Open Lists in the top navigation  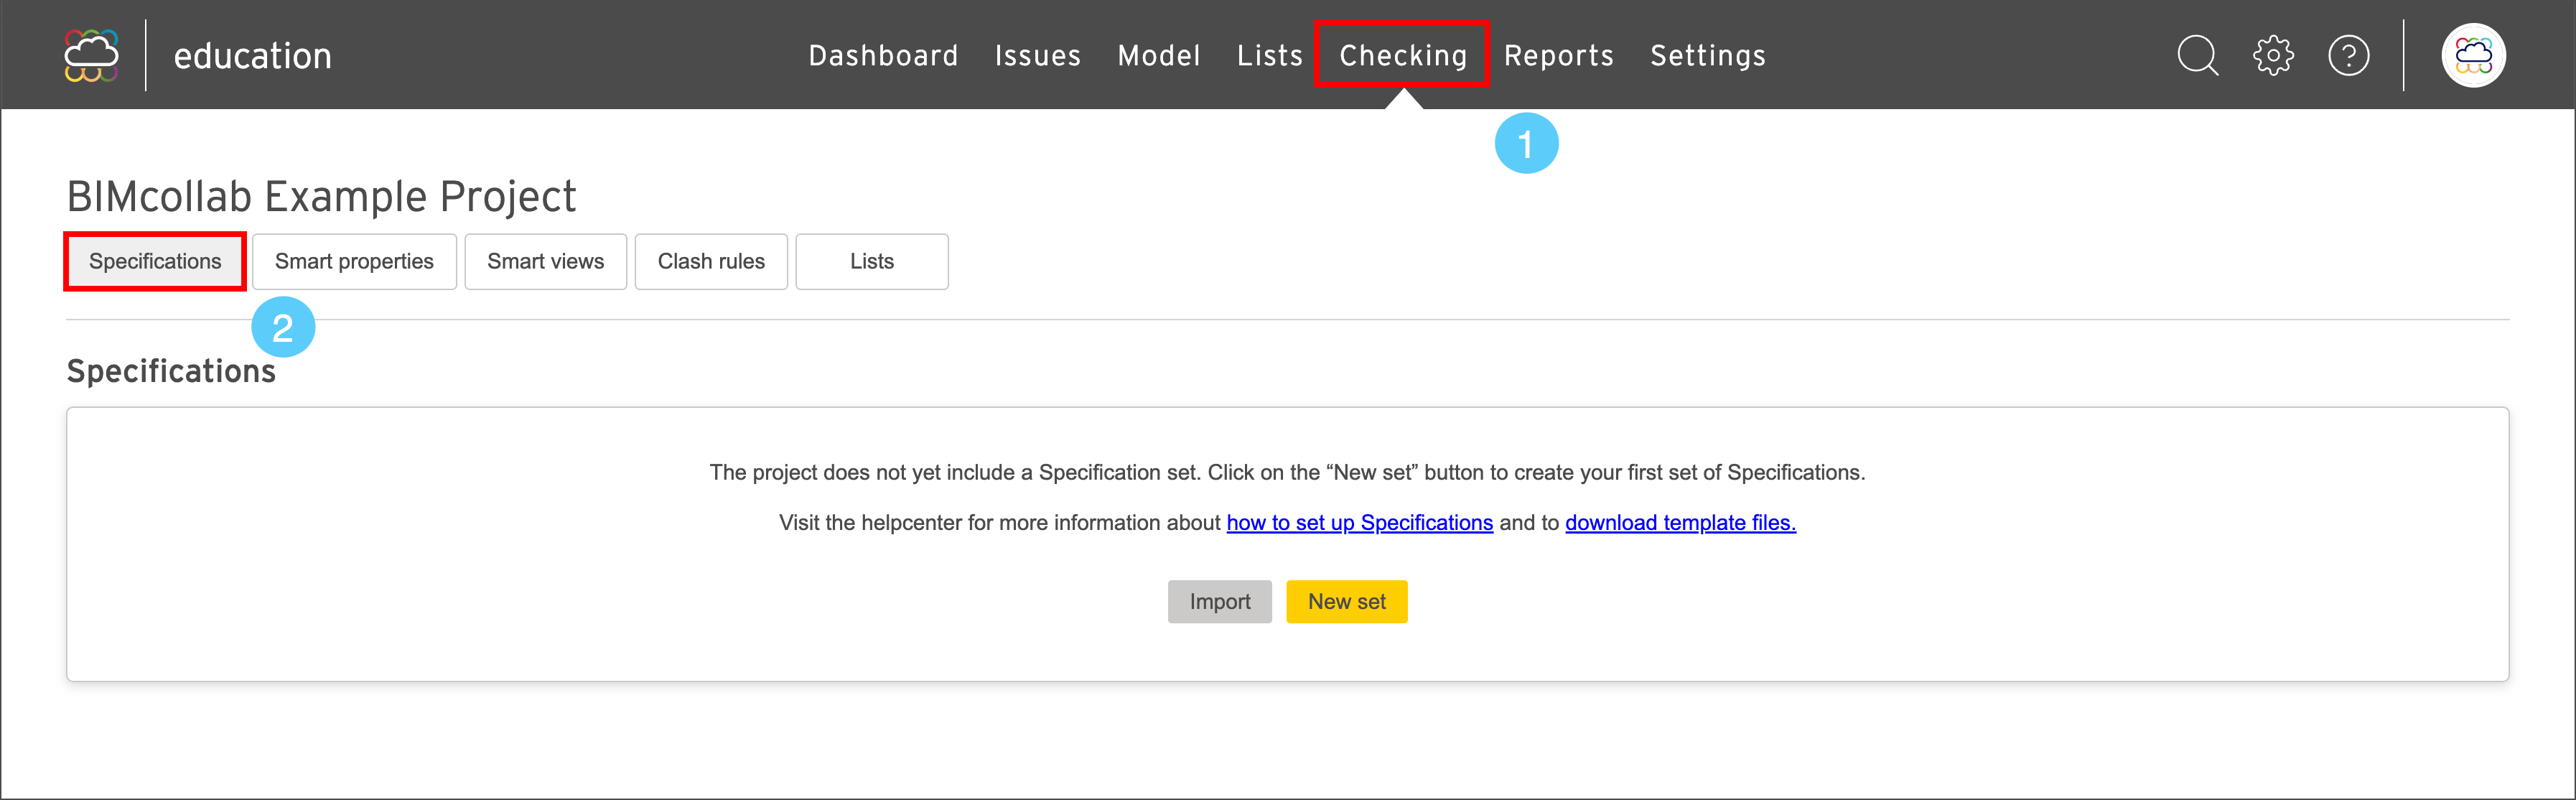(1269, 55)
